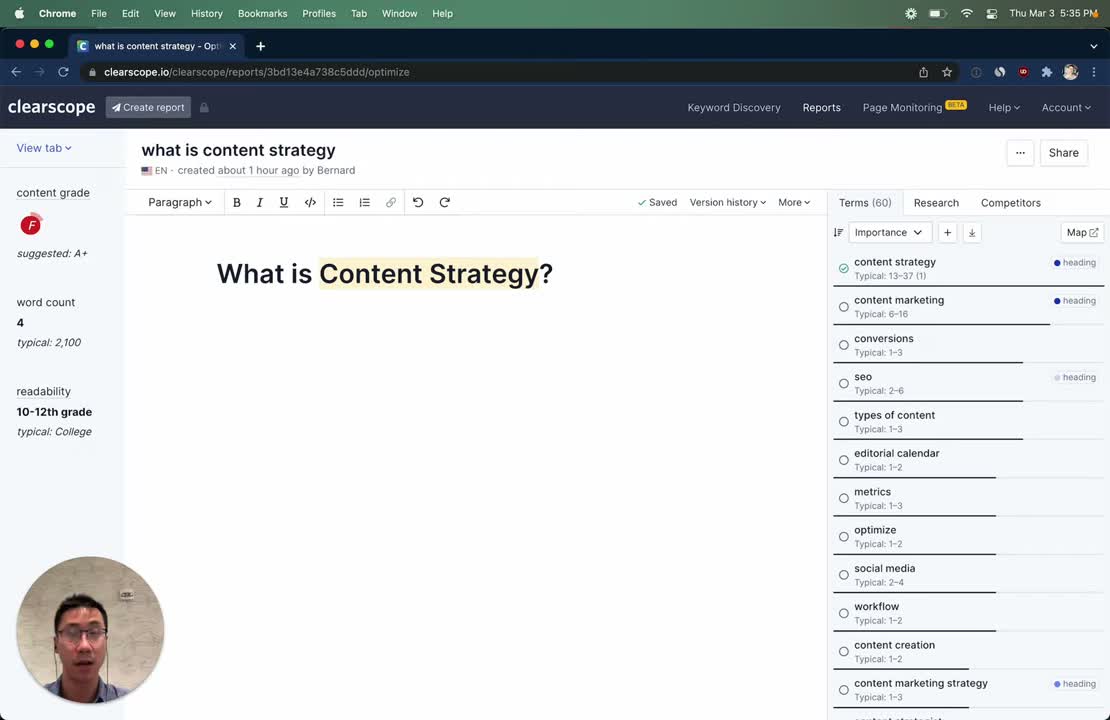The width and height of the screenshot is (1110, 720).
Task: Apply italic formatting
Action: [x=260, y=202]
